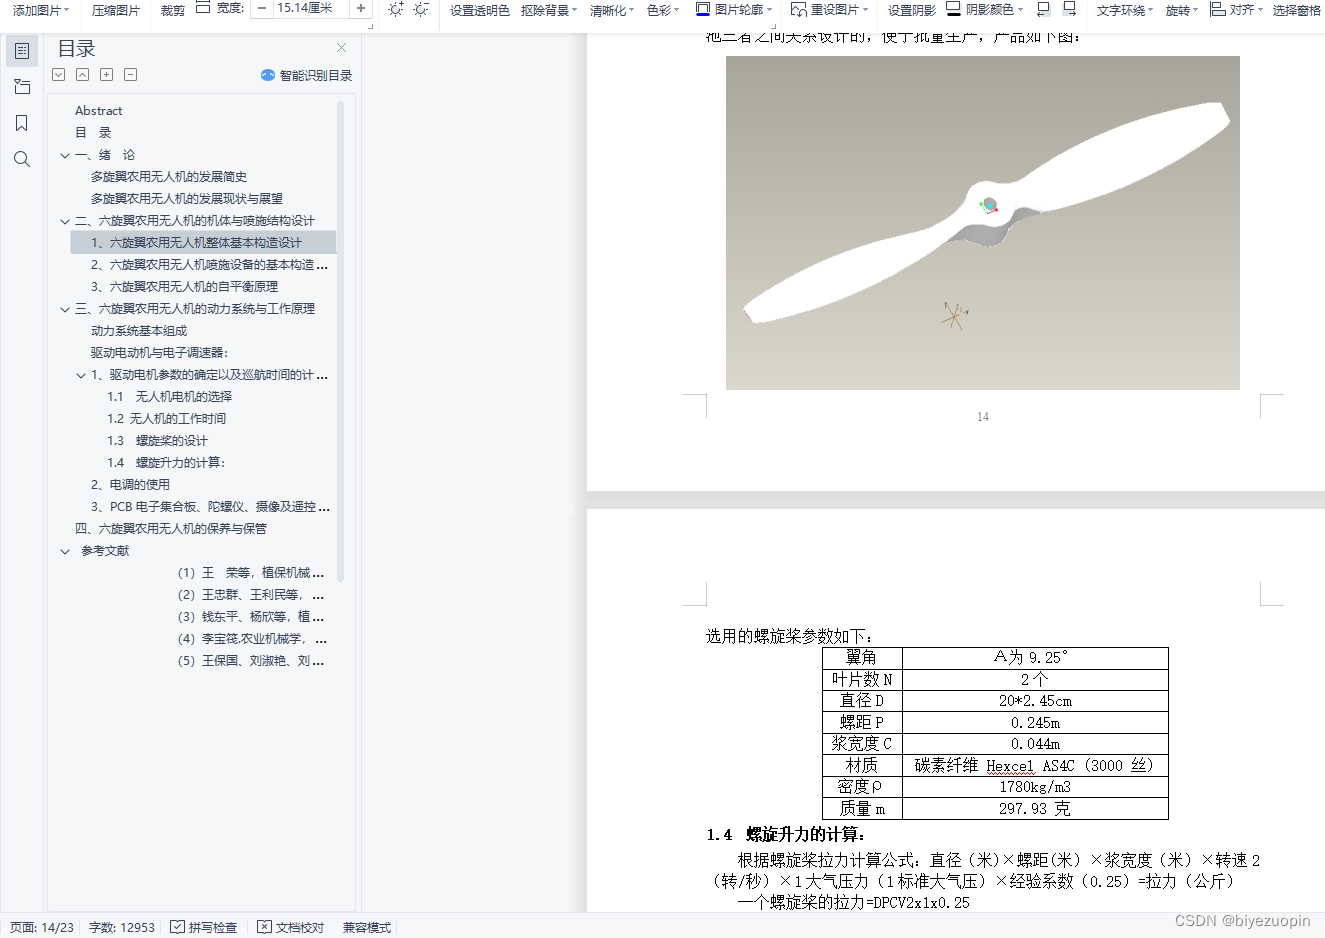Viewport: 1325px width, 938px height.
Task: Click the 页面: 14/23 status indicator
Action: tap(42, 928)
